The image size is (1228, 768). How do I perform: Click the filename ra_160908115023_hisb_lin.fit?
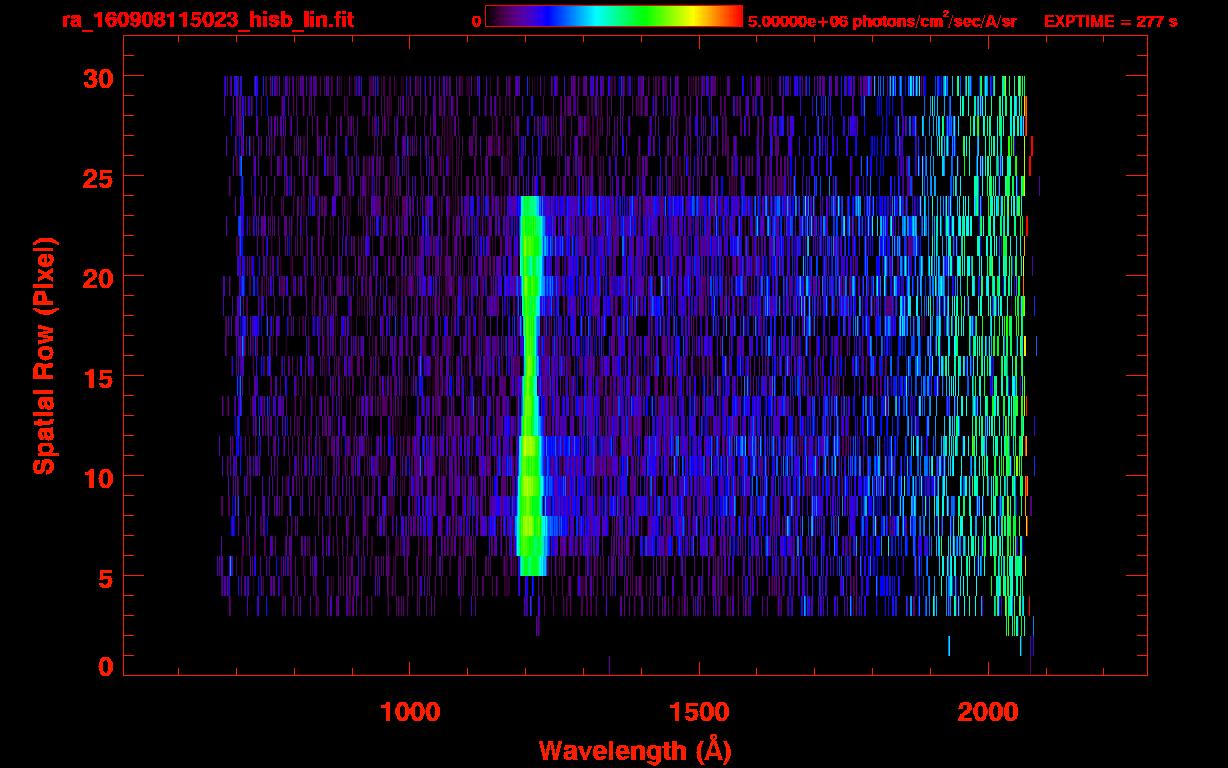click(207, 20)
